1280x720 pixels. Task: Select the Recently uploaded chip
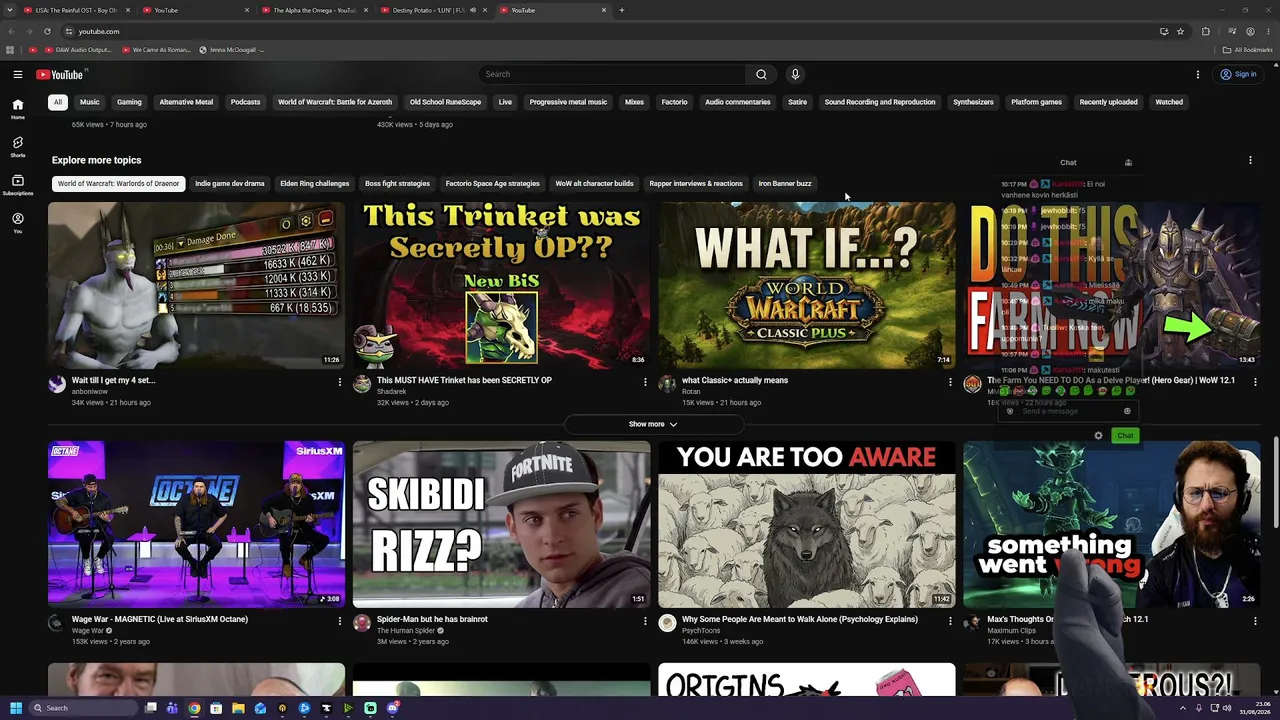tap(1109, 102)
